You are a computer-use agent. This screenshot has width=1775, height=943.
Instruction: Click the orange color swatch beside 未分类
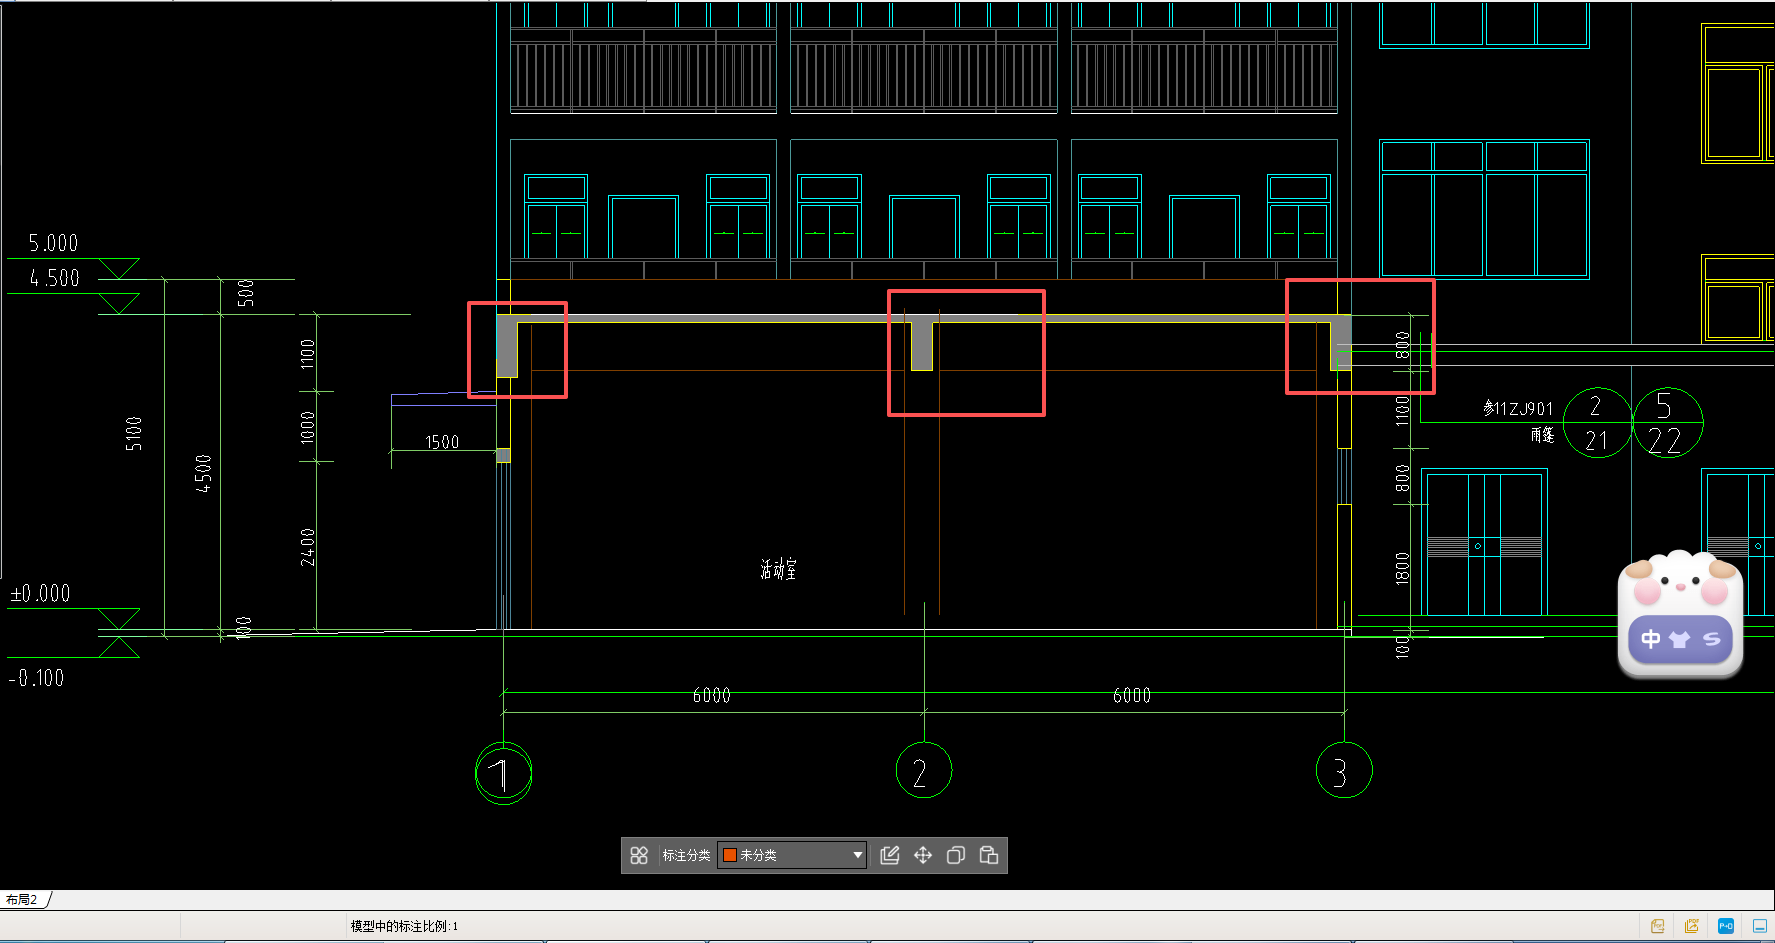pyautogui.click(x=730, y=855)
